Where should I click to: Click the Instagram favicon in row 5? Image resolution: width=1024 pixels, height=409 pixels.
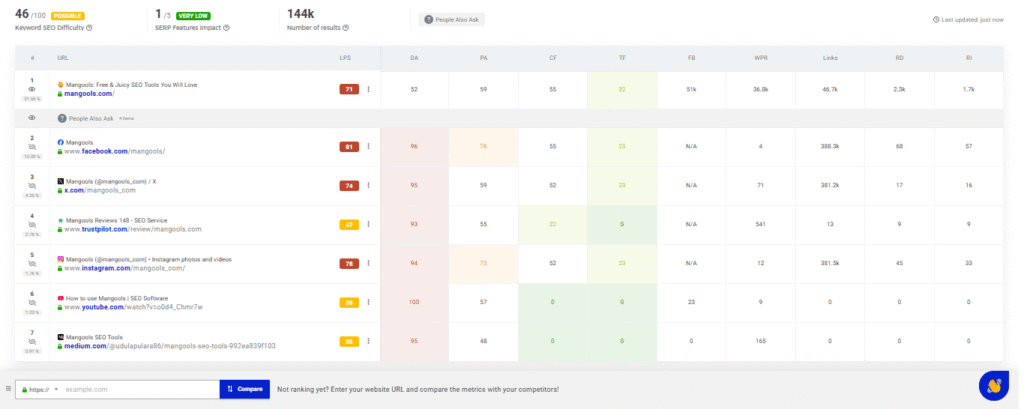coord(60,259)
